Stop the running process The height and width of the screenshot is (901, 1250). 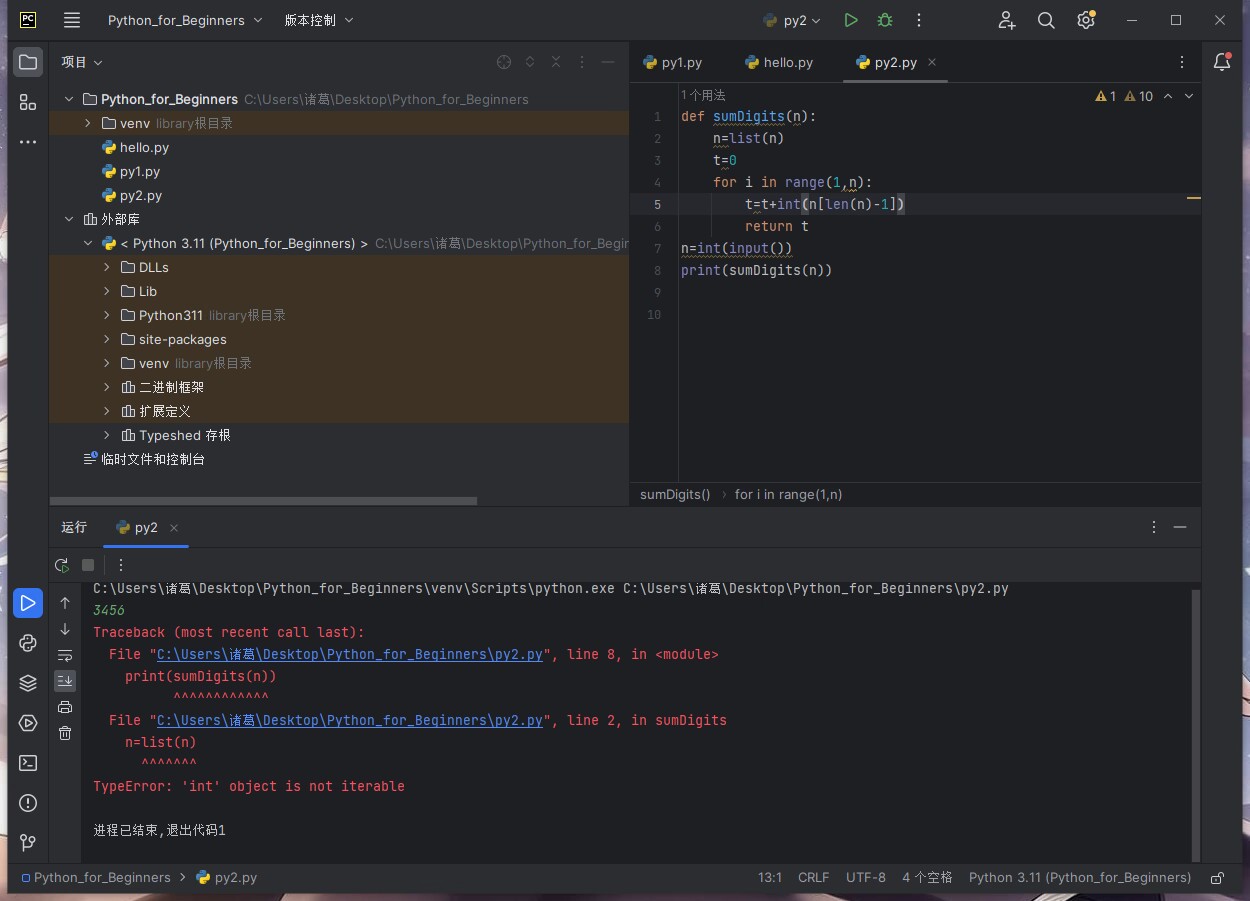click(88, 565)
